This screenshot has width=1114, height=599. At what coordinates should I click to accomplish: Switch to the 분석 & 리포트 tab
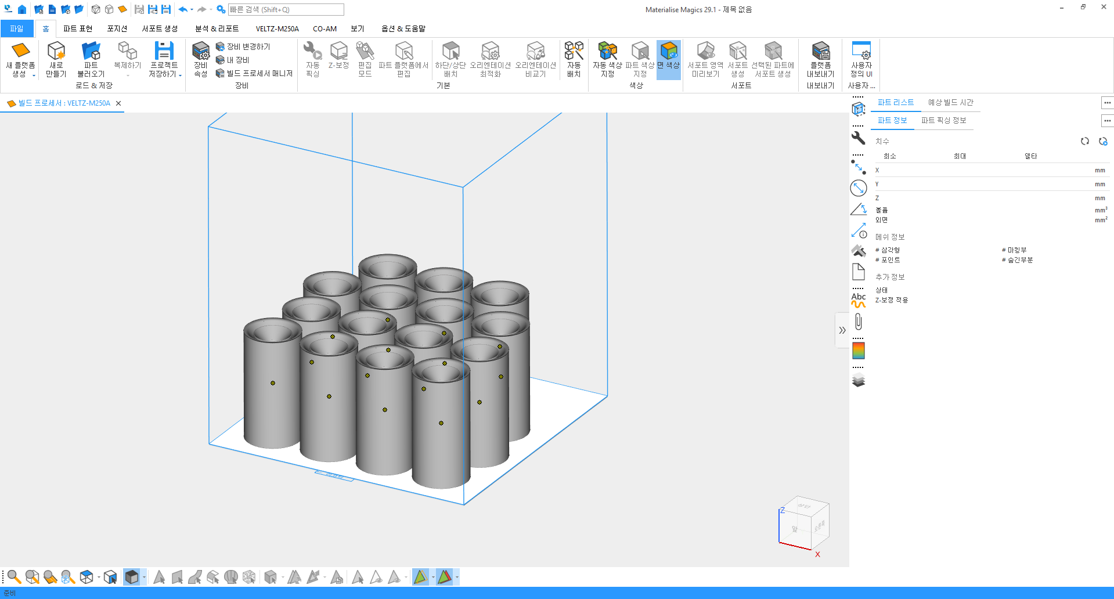[217, 29]
